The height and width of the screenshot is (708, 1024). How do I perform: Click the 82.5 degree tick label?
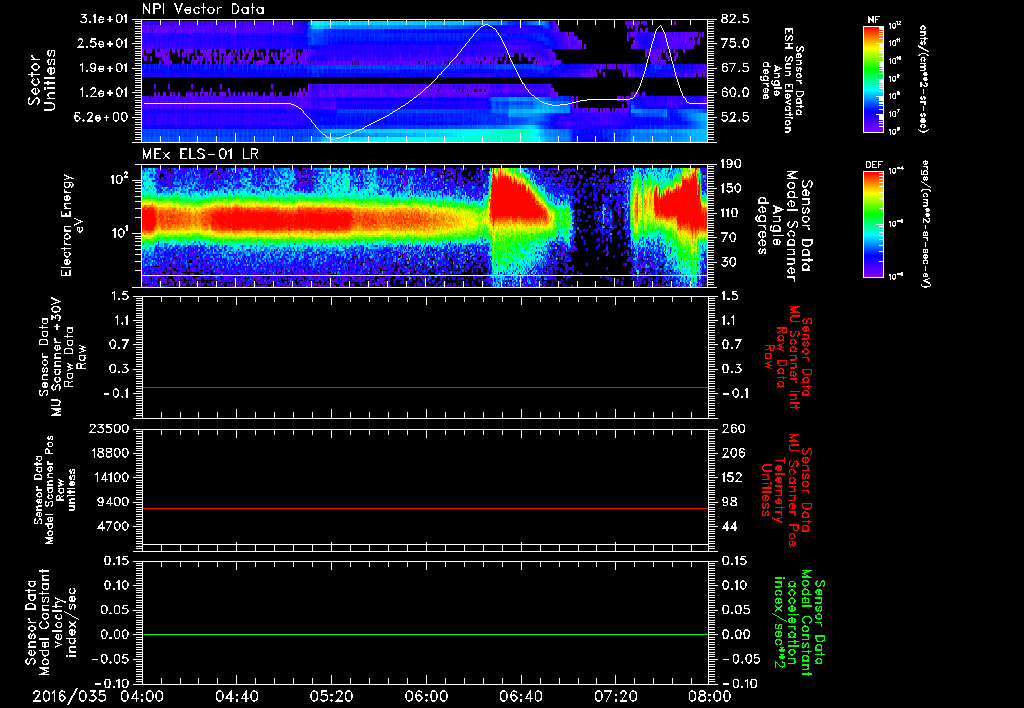[x=735, y=19]
